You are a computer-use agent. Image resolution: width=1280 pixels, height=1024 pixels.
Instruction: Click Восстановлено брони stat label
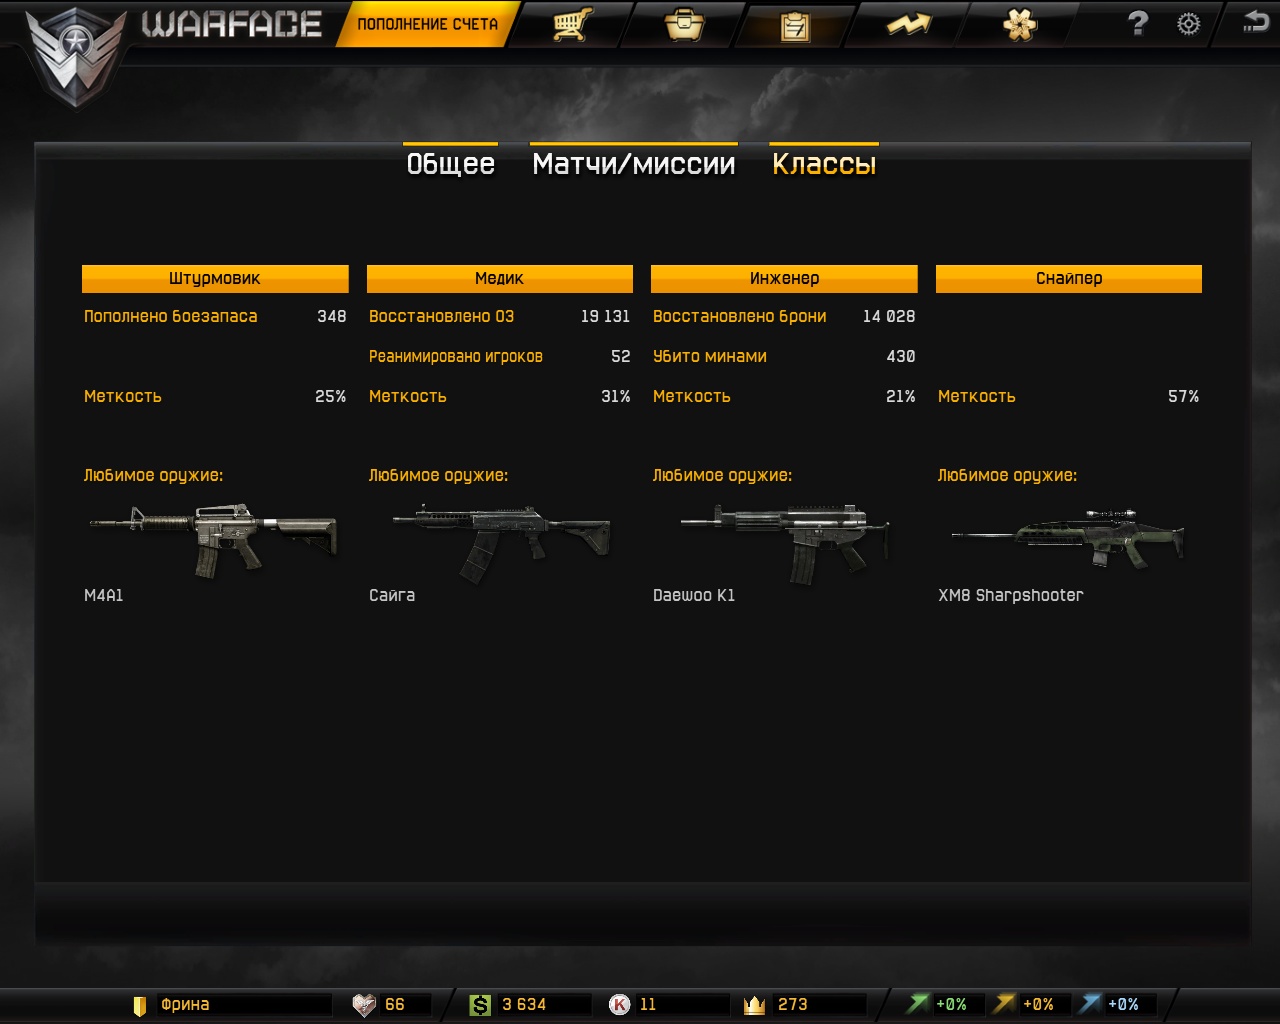[740, 316]
